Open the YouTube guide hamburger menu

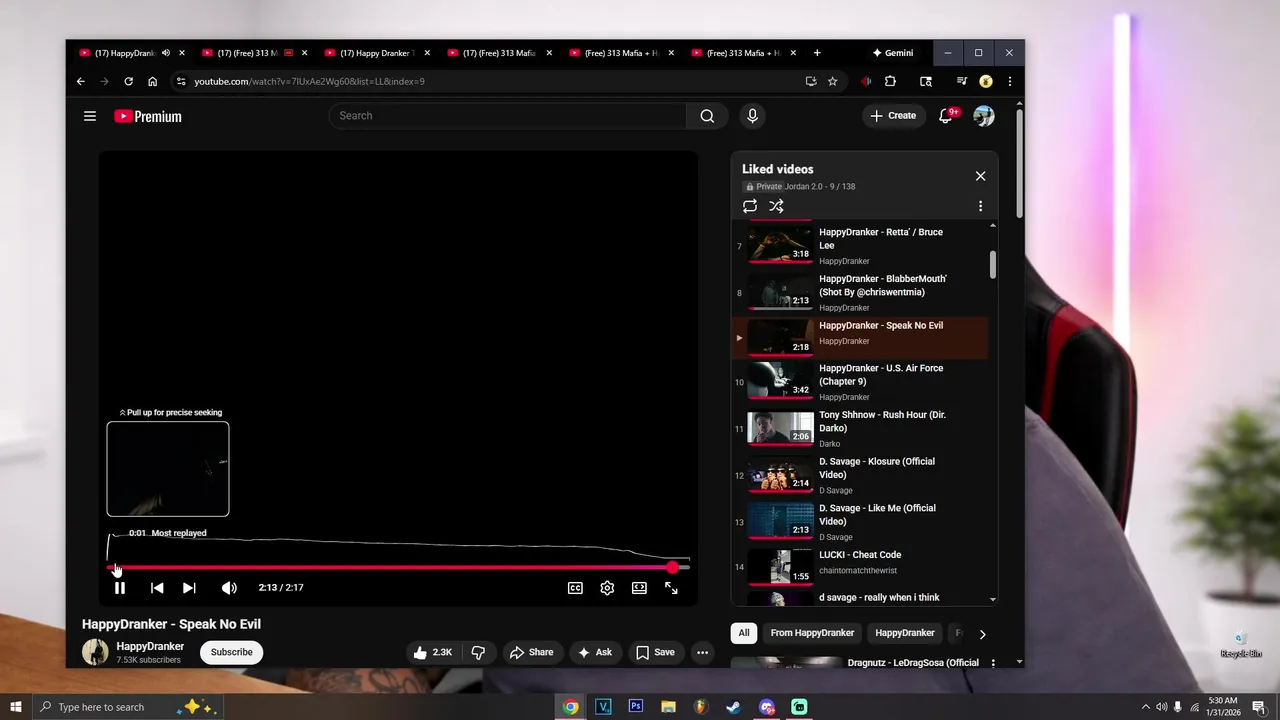[x=90, y=116]
